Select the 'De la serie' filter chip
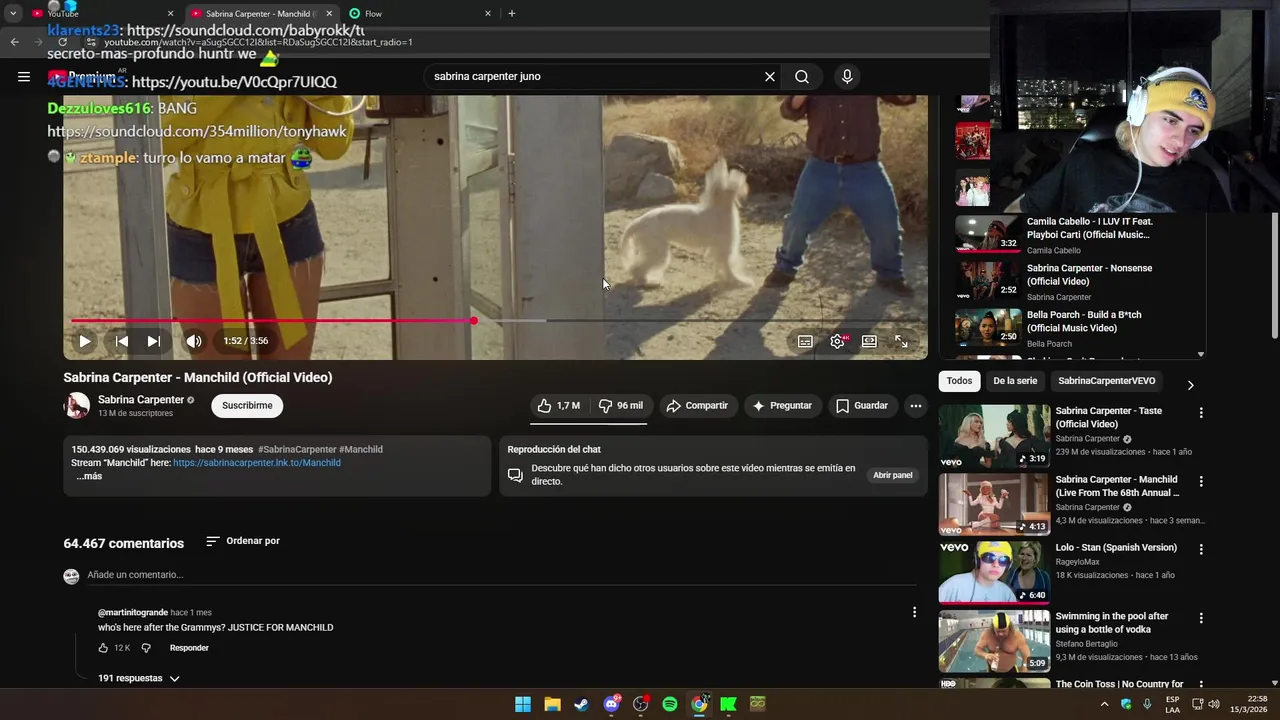Viewport: 1280px width, 720px height. click(x=1015, y=381)
